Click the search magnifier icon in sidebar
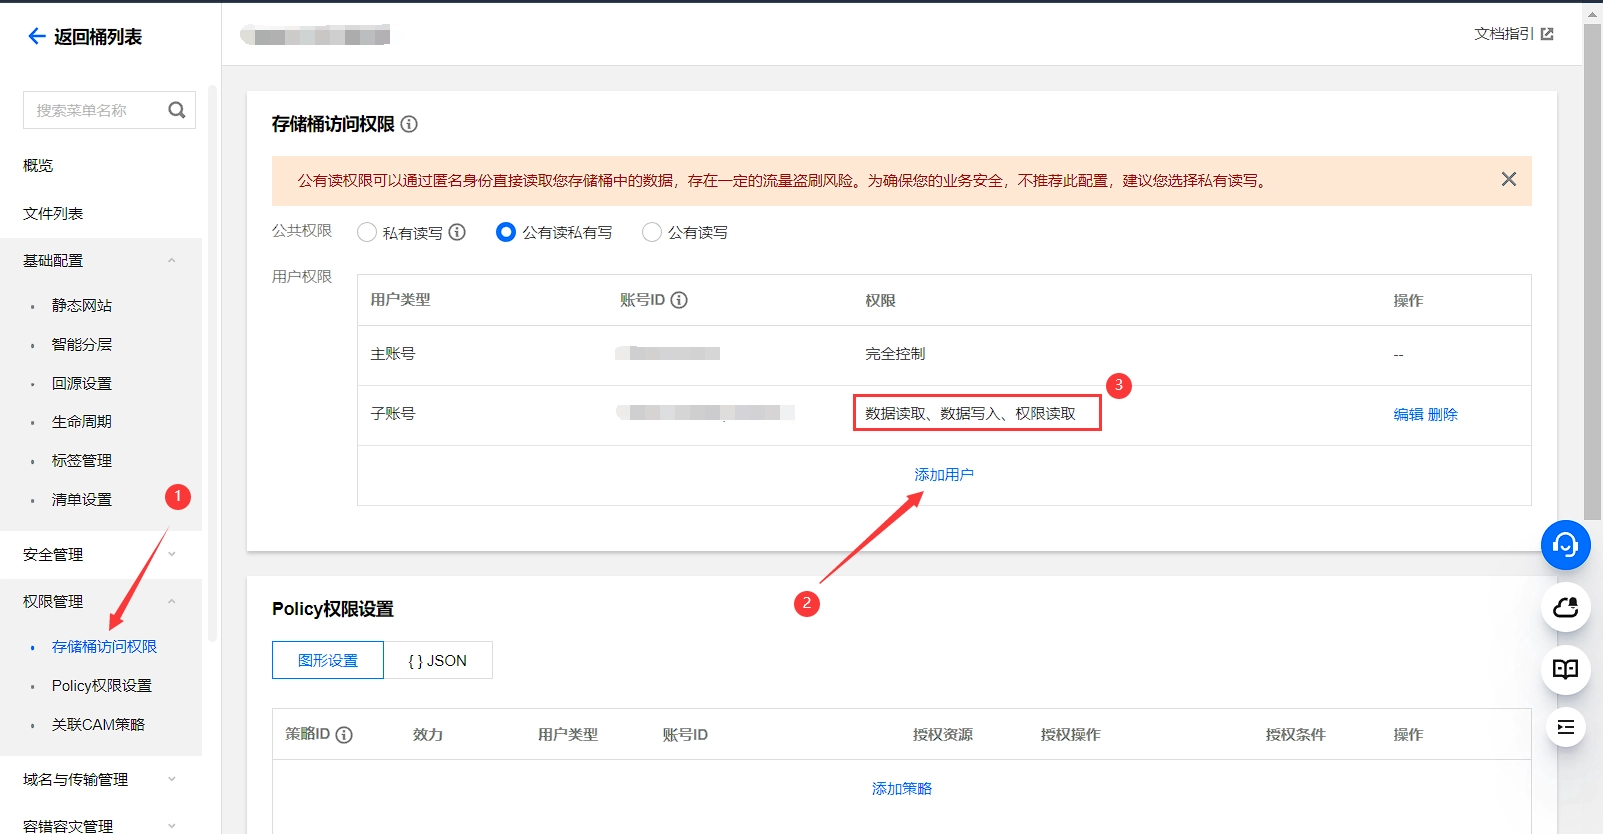This screenshot has width=1603, height=834. 177,110
